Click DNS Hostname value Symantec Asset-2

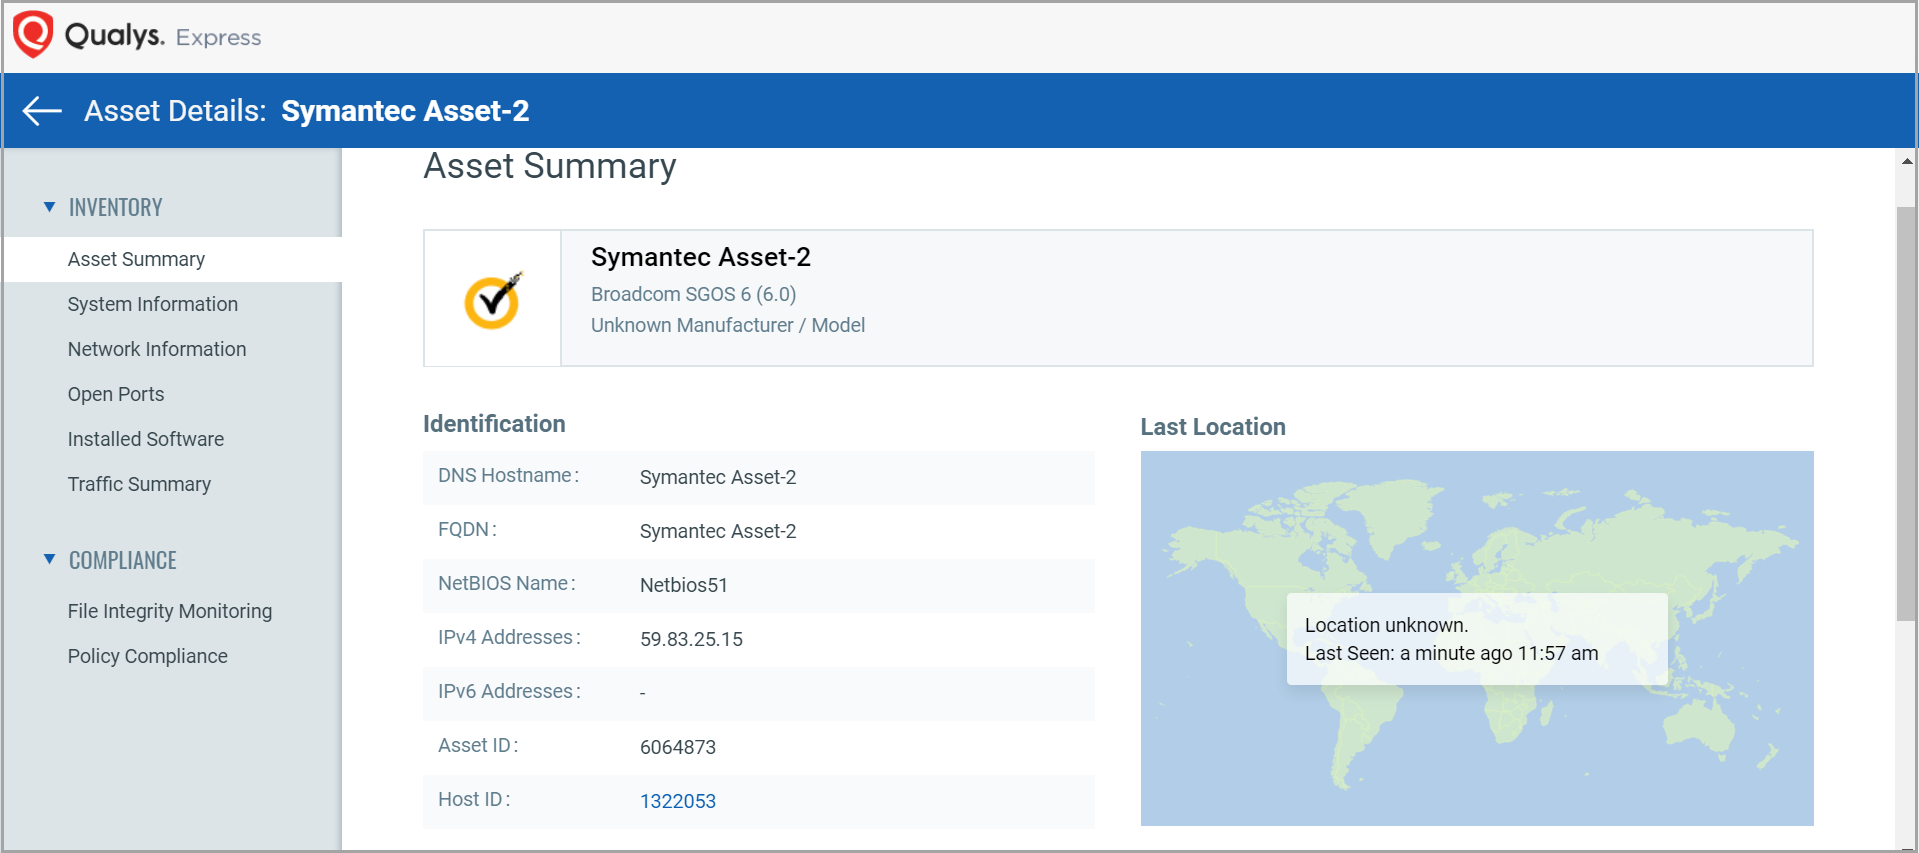pos(718,477)
